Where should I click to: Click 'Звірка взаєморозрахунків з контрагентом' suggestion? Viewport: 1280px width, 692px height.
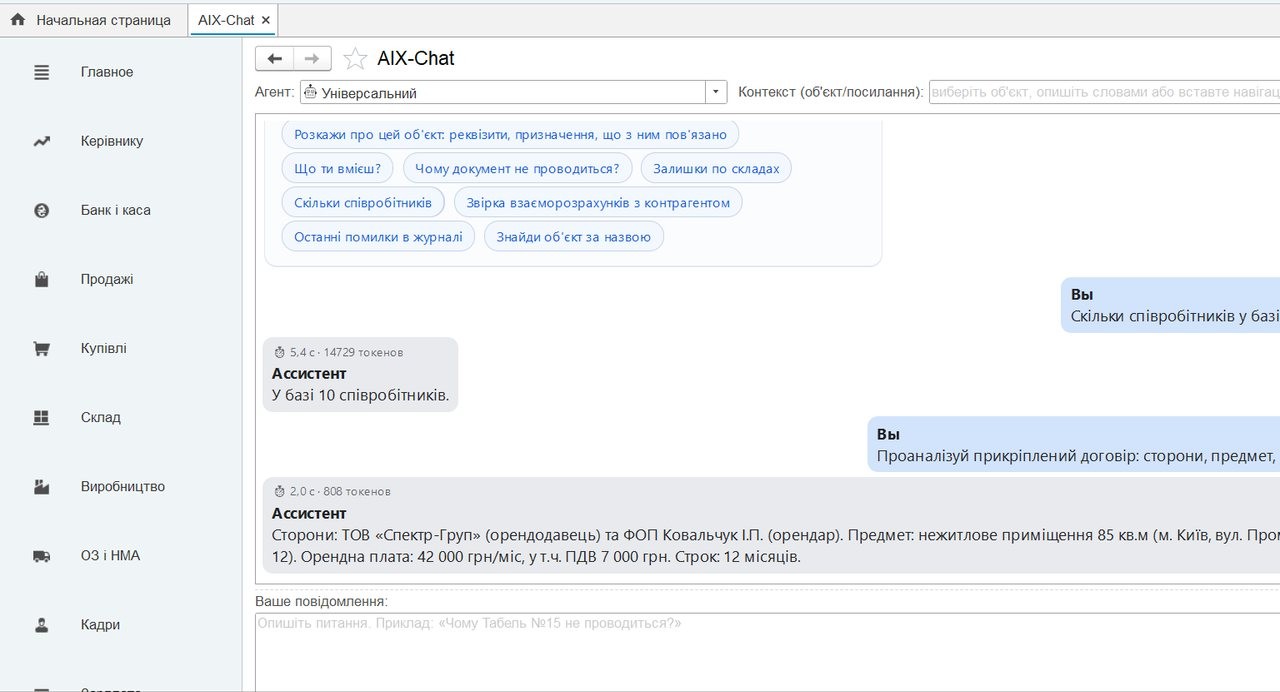click(598, 202)
